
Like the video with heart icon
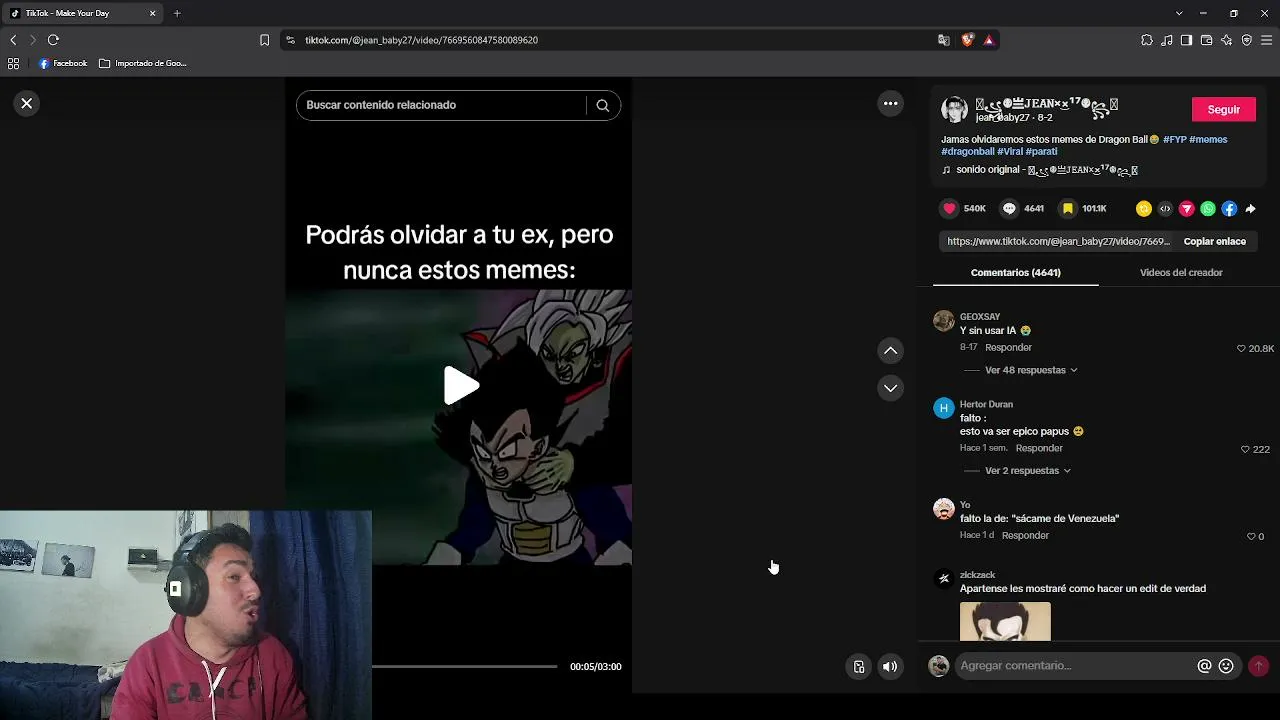[x=949, y=208]
